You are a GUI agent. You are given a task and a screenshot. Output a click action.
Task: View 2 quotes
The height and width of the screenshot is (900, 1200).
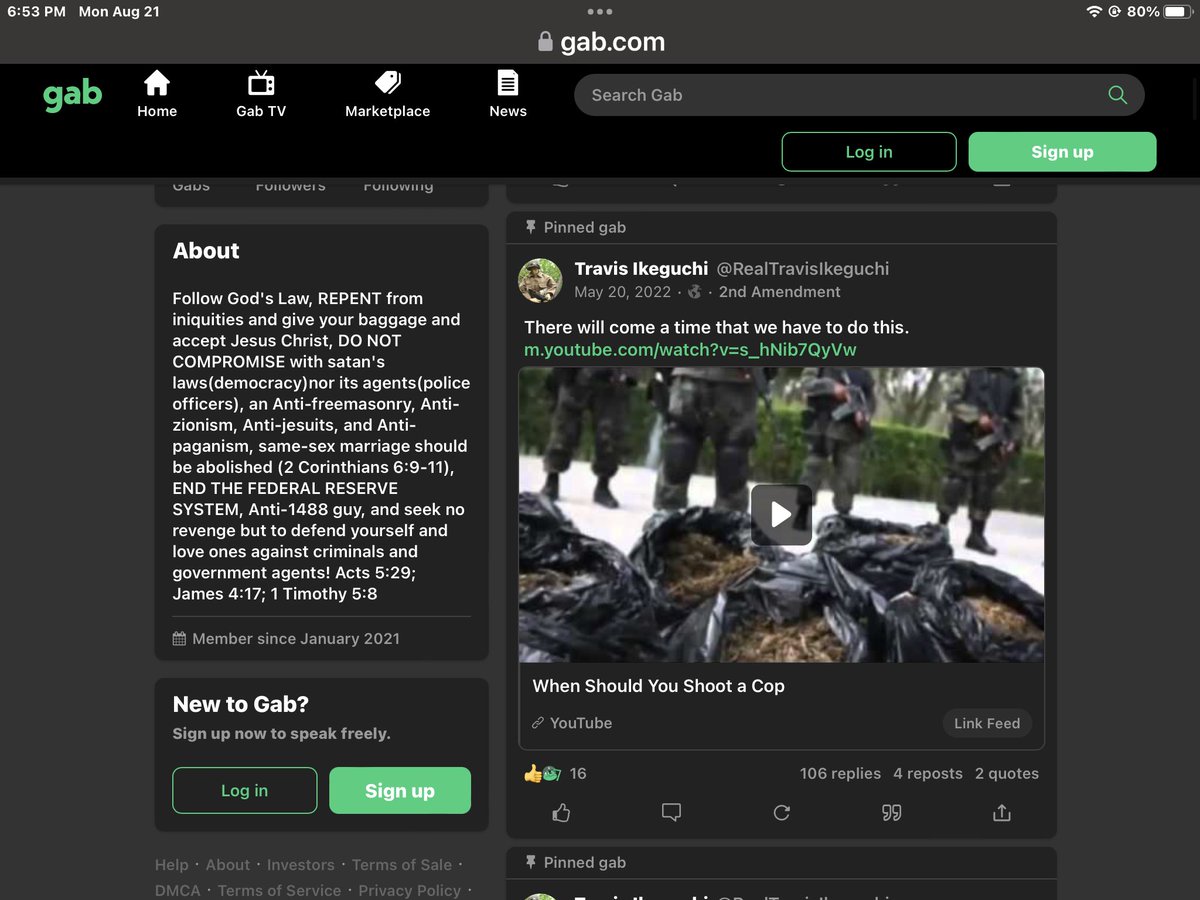[1007, 773]
